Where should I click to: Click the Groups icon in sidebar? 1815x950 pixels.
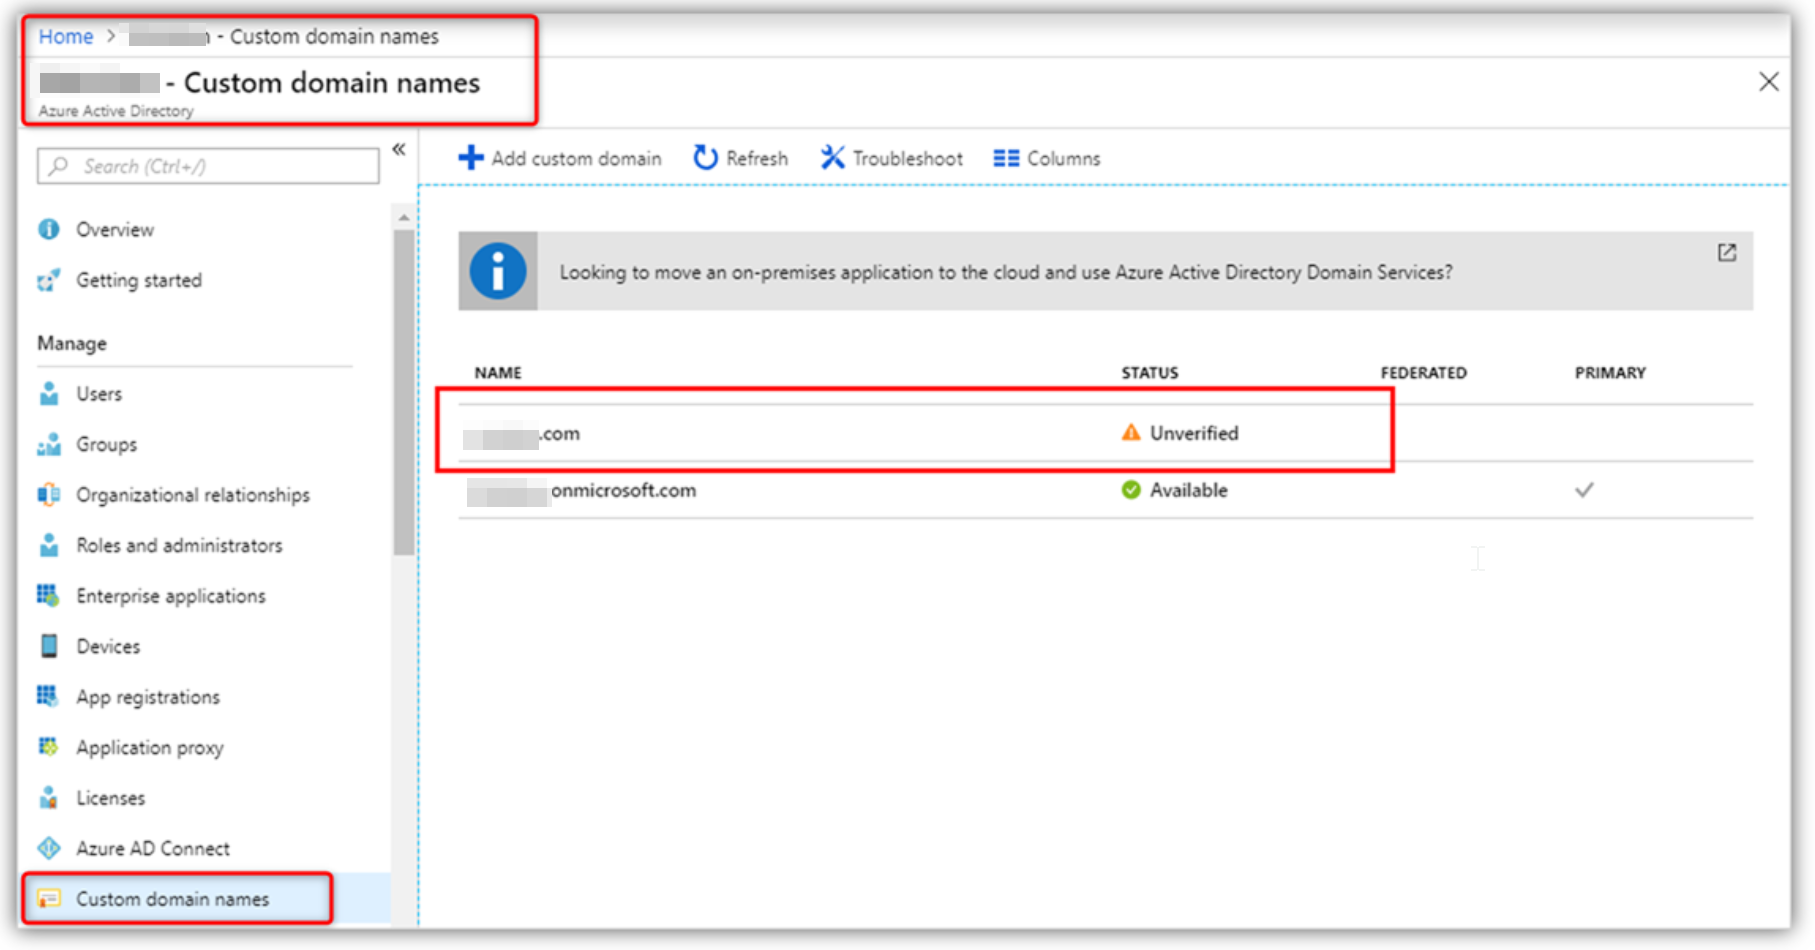tap(49, 444)
